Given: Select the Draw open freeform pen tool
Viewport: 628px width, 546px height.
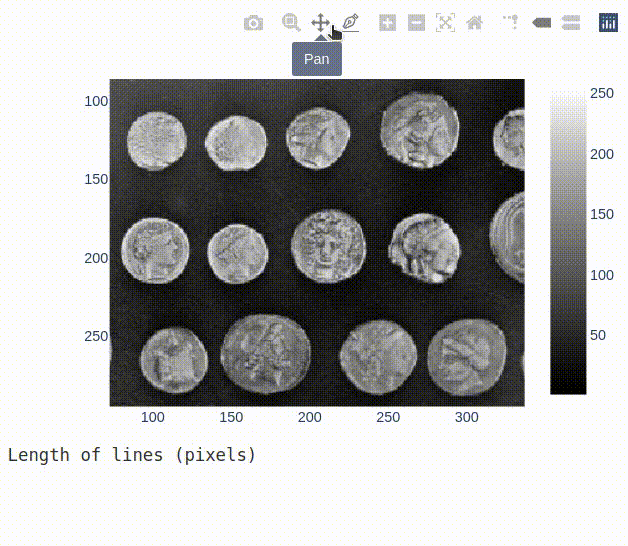Looking at the screenshot, I should (x=350, y=22).
